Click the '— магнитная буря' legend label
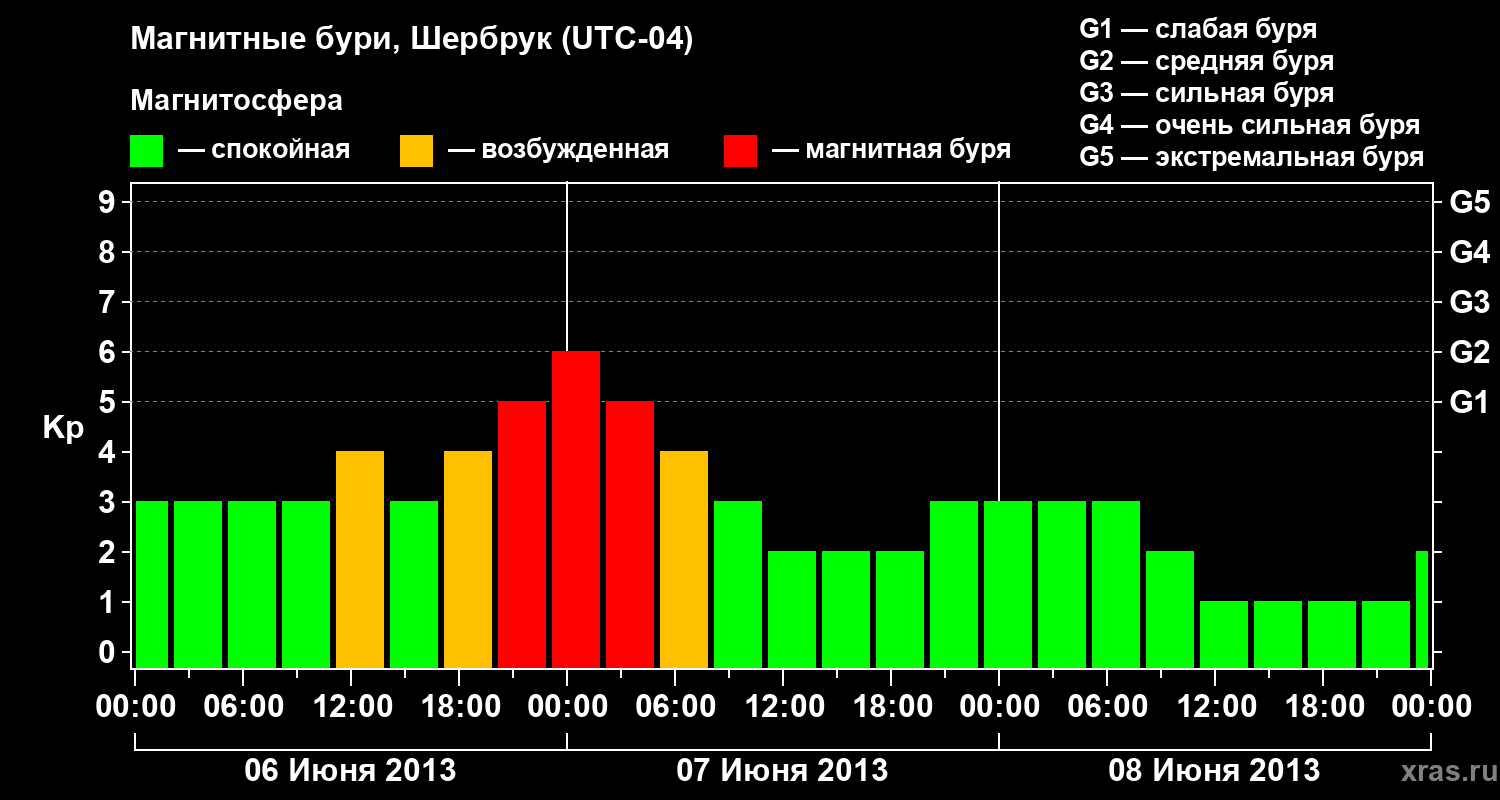Screen dimensions: 1500x800 click(x=891, y=151)
